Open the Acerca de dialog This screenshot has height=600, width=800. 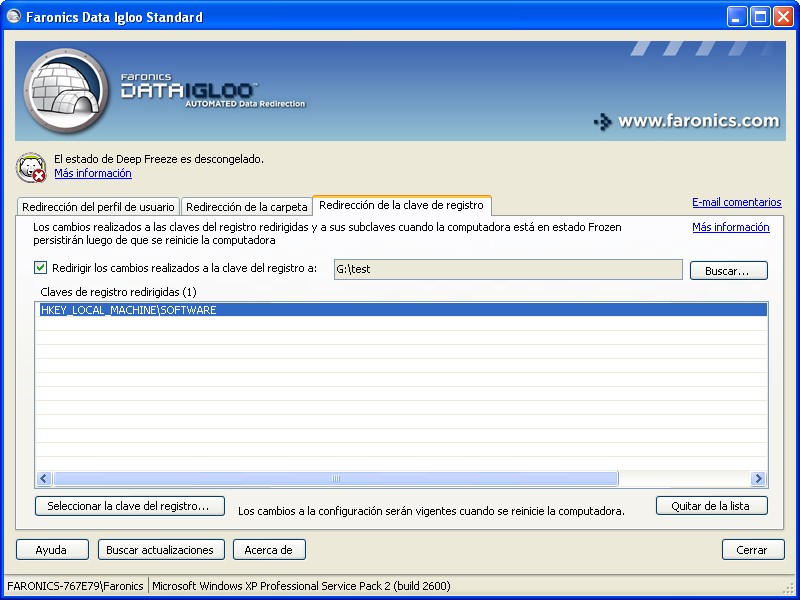[x=269, y=549]
